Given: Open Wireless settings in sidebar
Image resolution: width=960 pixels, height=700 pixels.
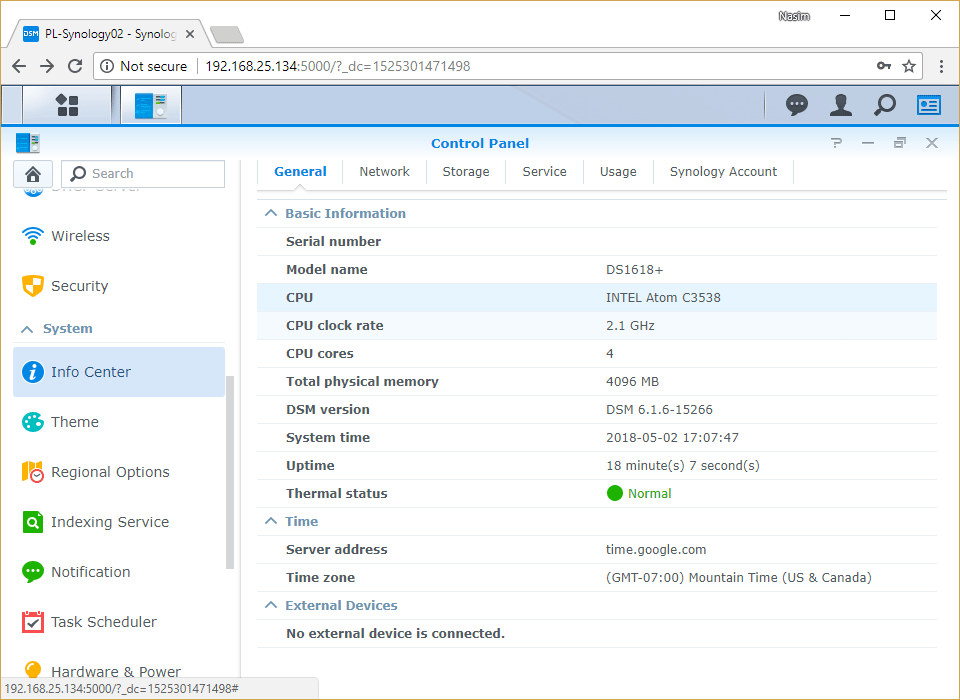Looking at the screenshot, I should click(x=119, y=236).
